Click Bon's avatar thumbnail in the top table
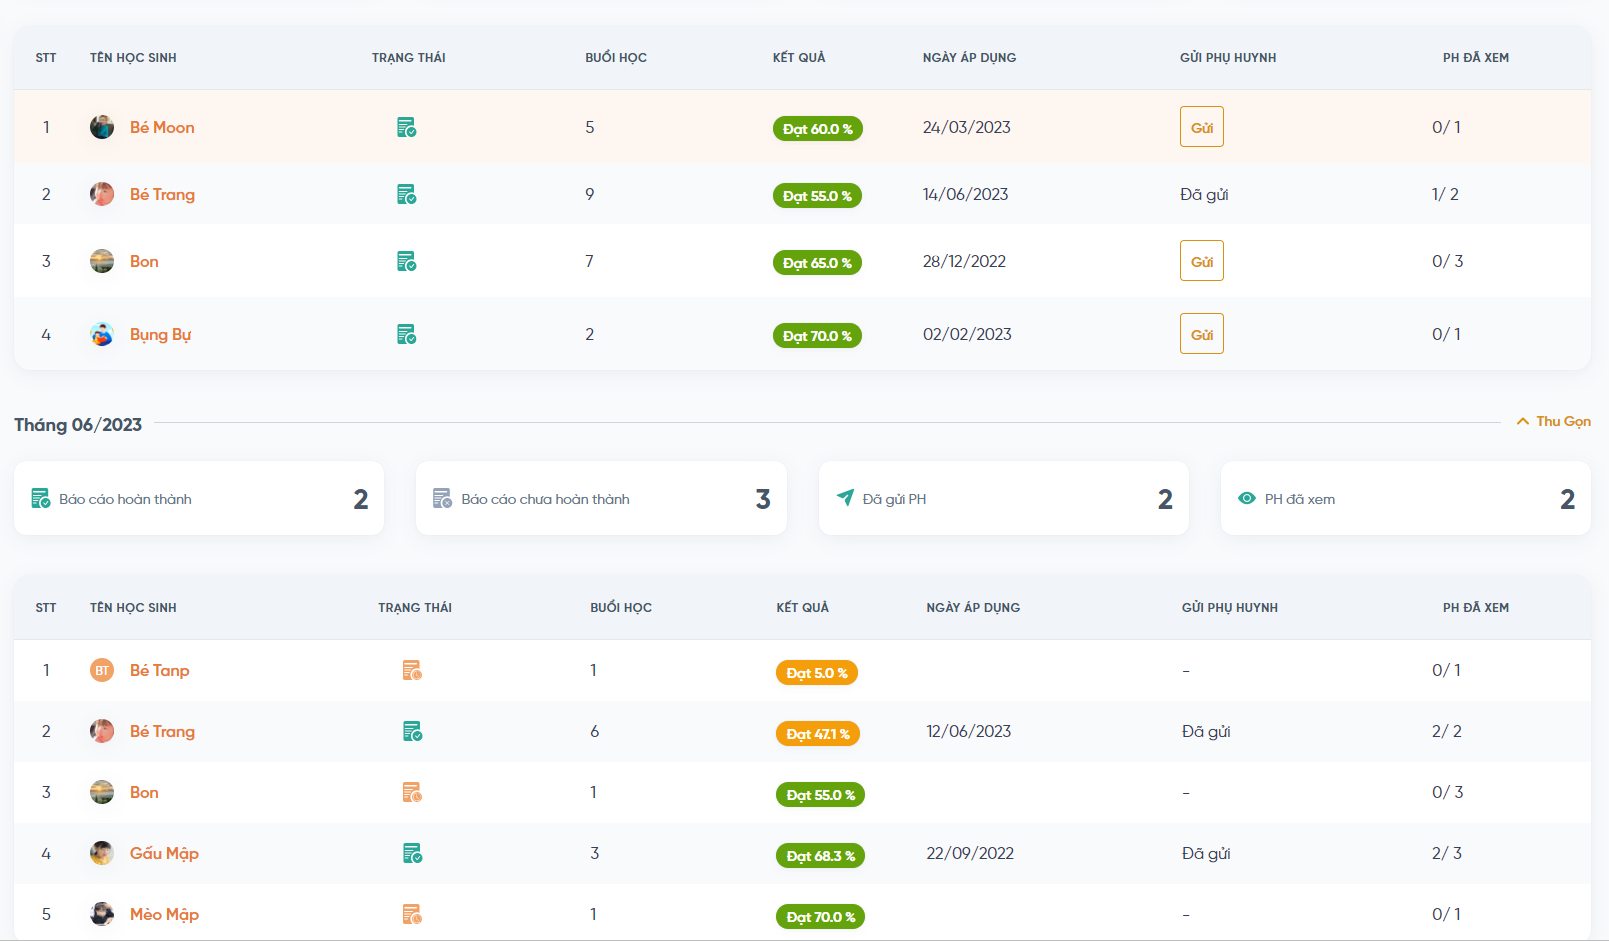1609x941 pixels. pos(102,262)
